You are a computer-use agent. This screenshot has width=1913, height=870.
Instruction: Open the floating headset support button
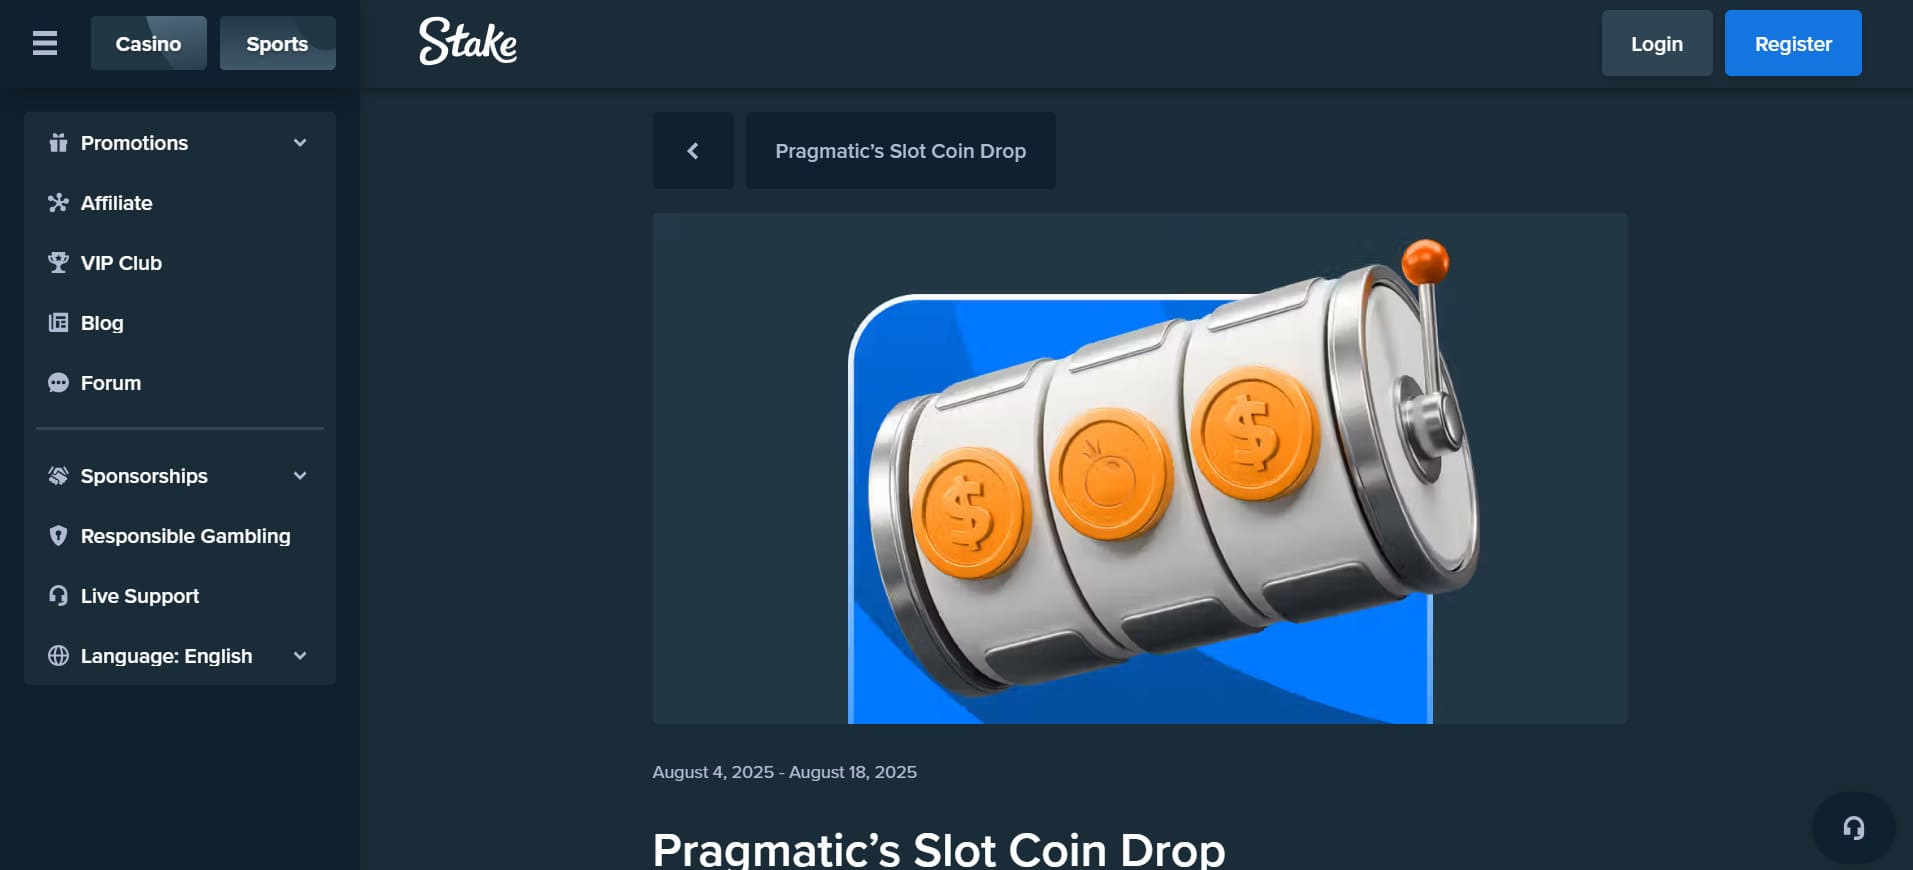click(x=1853, y=828)
